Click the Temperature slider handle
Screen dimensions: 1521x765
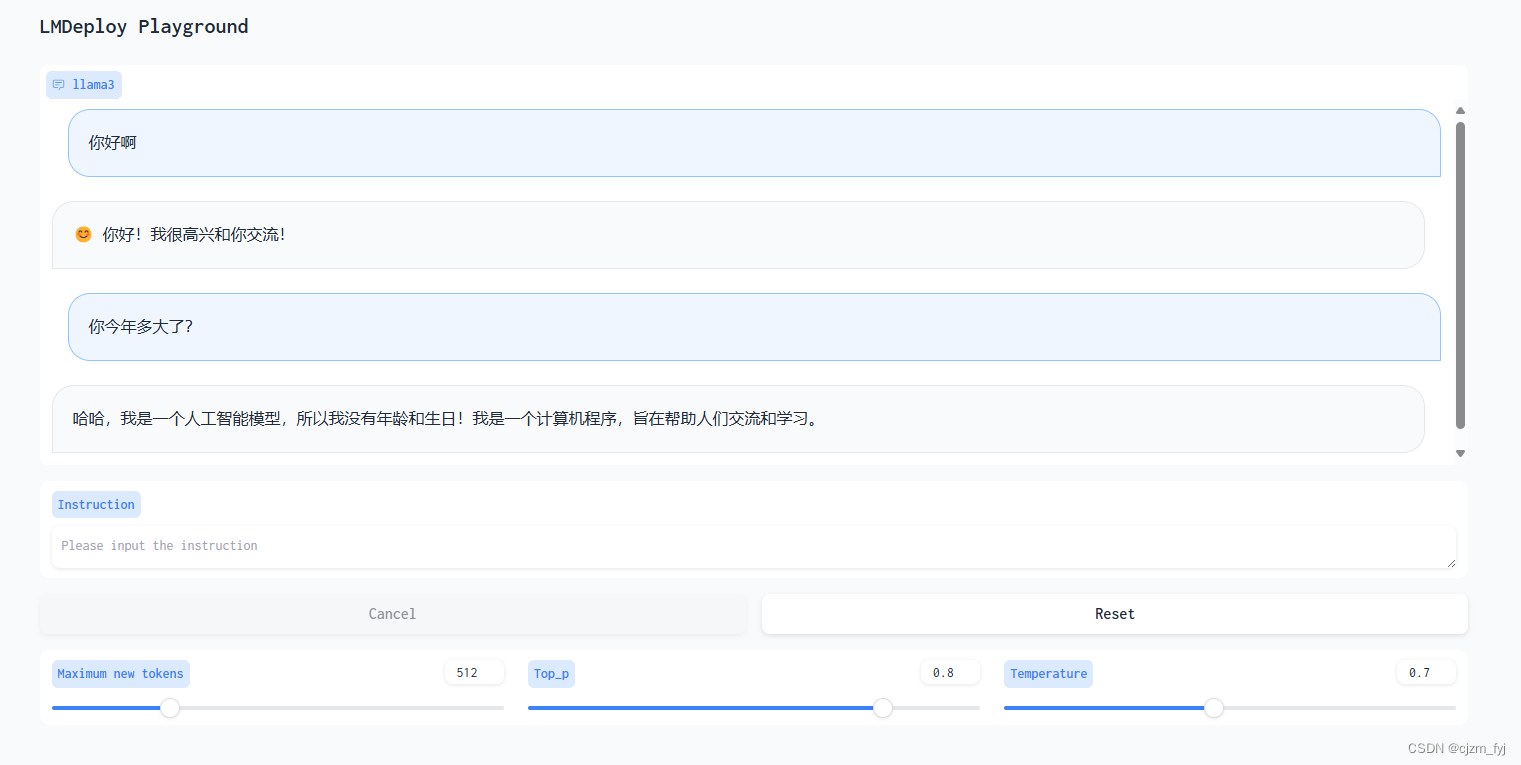click(x=1214, y=707)
